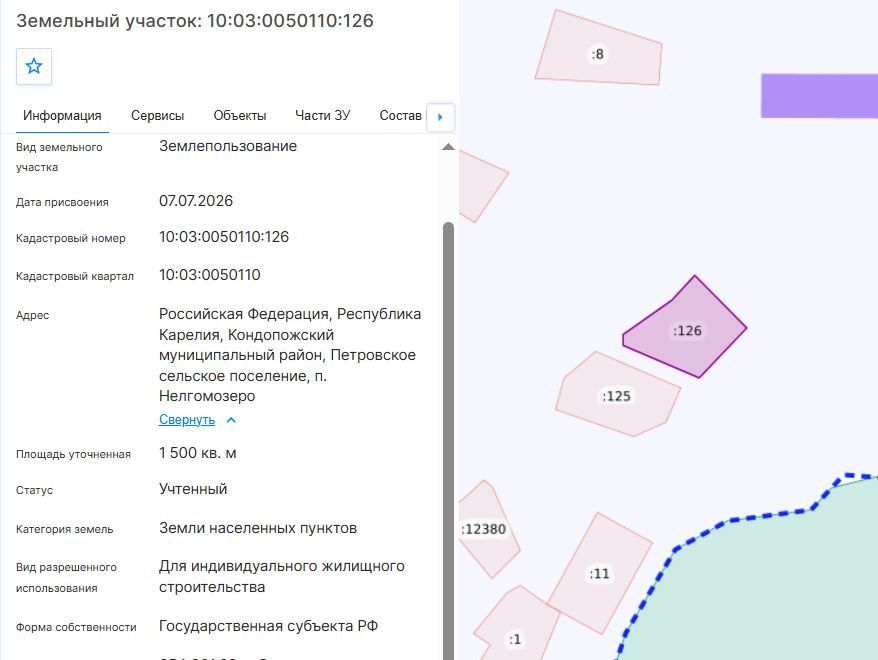
Task: Add parcel to favorites with star icon
Action: (x=34, y=67)
